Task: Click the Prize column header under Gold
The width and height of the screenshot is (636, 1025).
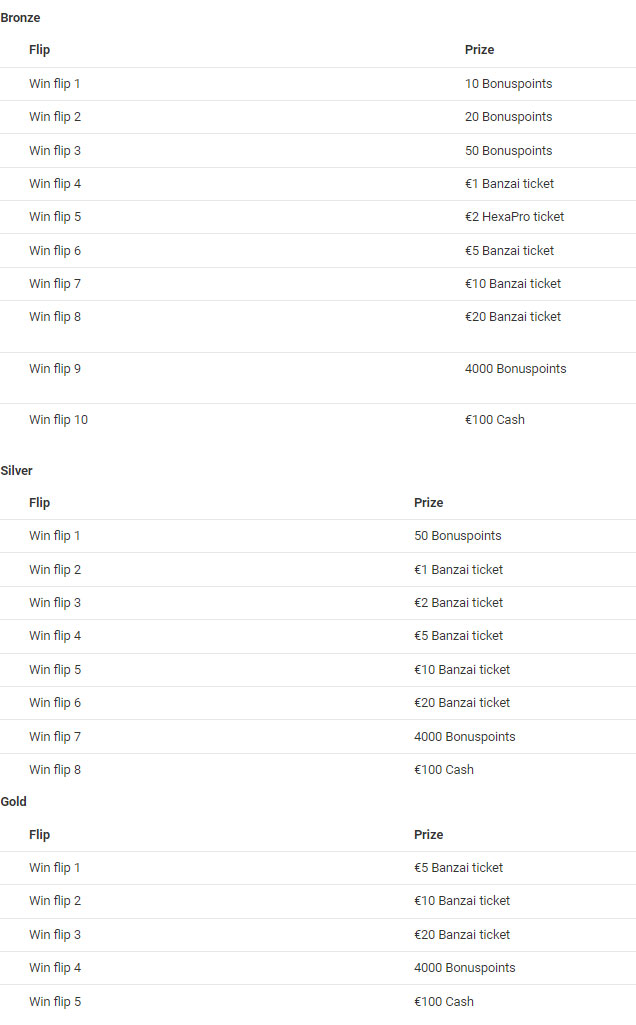Action: [428, 835]
